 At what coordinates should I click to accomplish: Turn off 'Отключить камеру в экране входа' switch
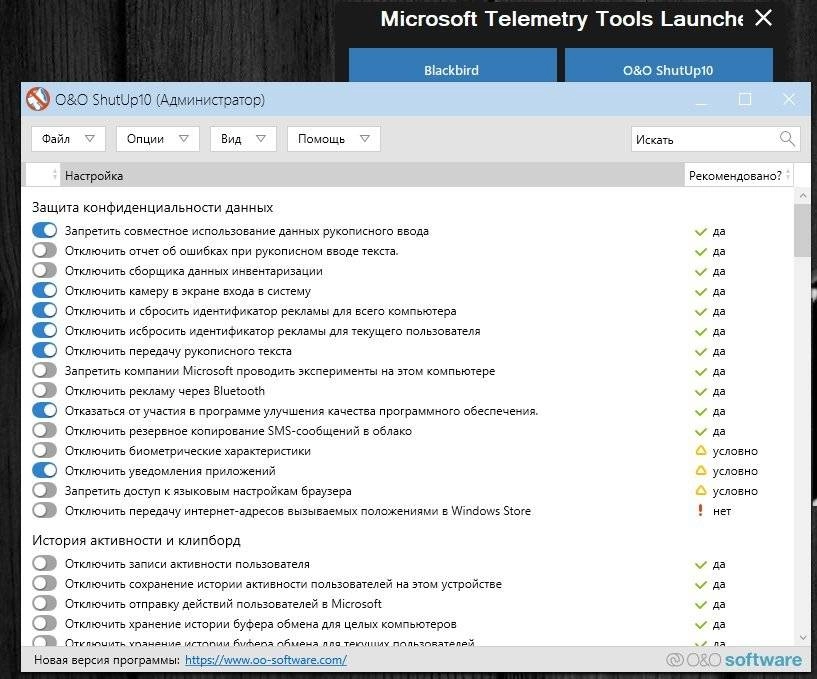pyautogui.click(x=44, y=290)
